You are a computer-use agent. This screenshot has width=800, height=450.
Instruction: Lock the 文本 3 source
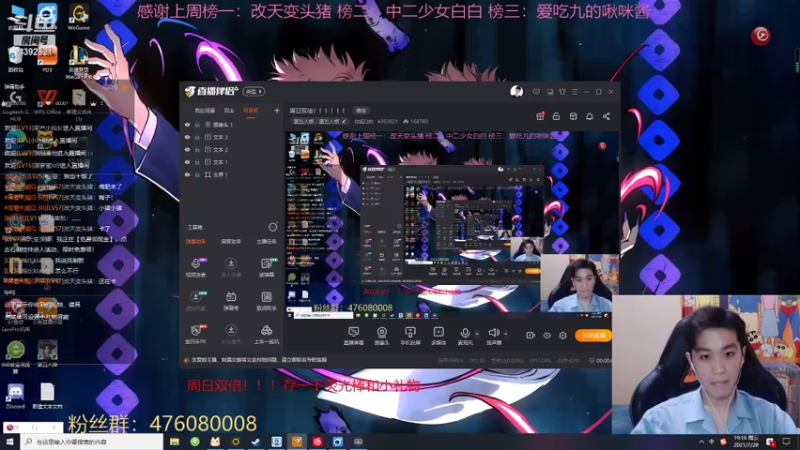point(197,137)
